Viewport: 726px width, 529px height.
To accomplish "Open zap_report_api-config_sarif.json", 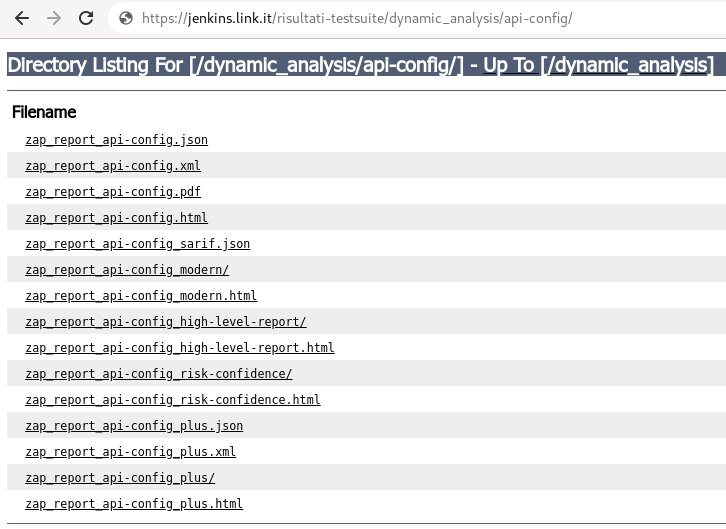I will (138, 243).
